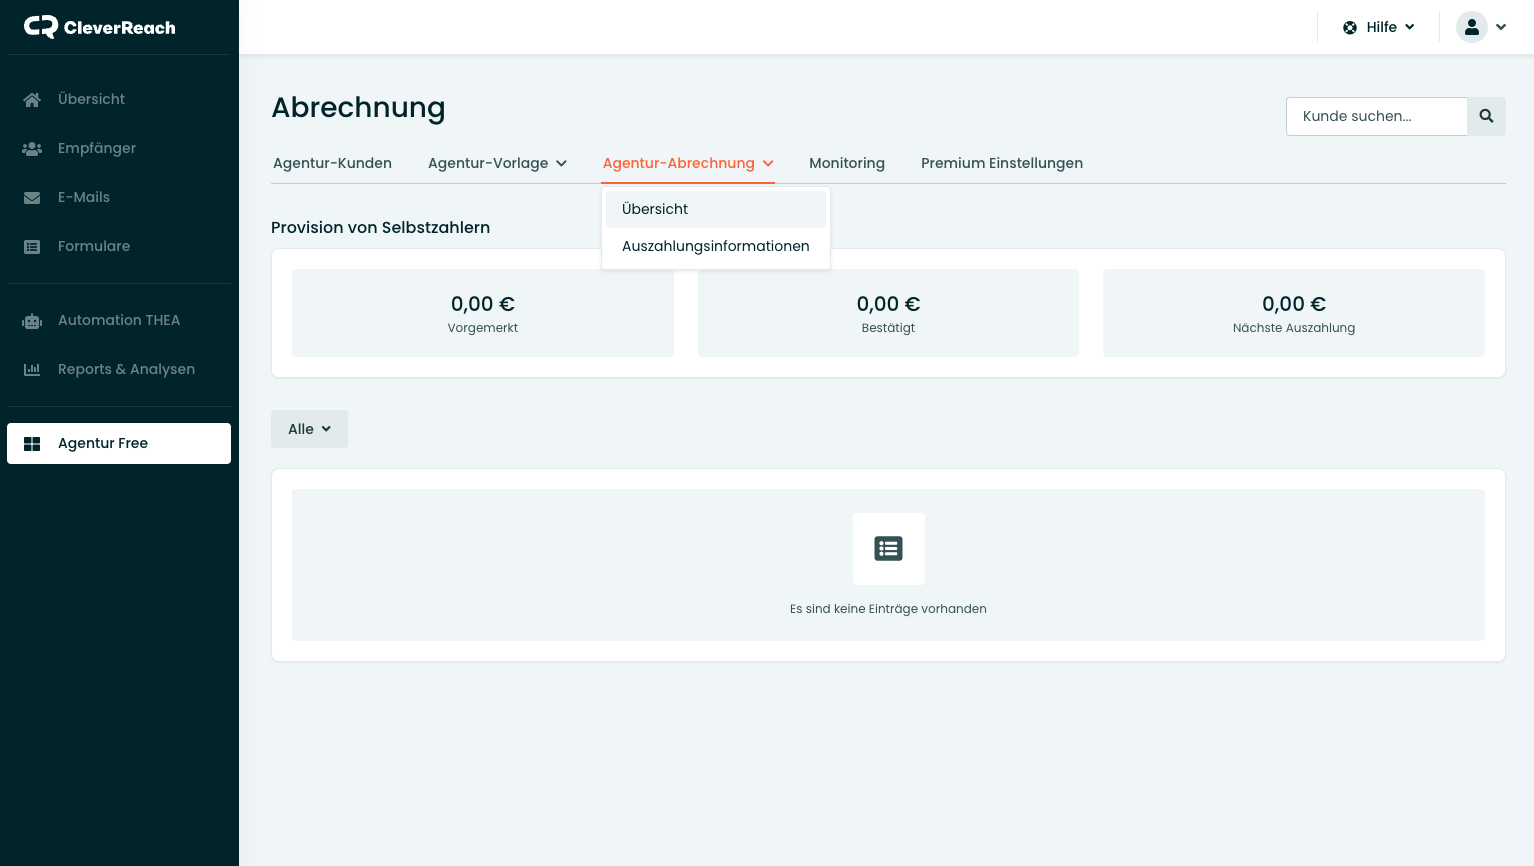Viewport: 1534px width, 866px height.
Task: Click the Reports & Analysen chart icon
Action: point(32,370)
